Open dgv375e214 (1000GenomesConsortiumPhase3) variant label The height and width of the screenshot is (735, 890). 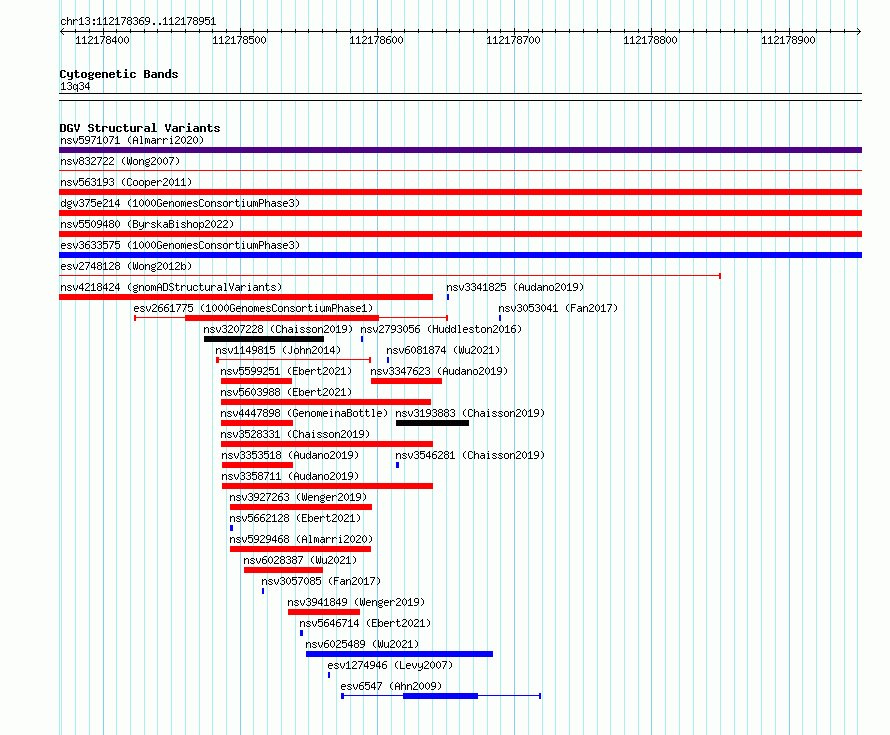[180, 203]
